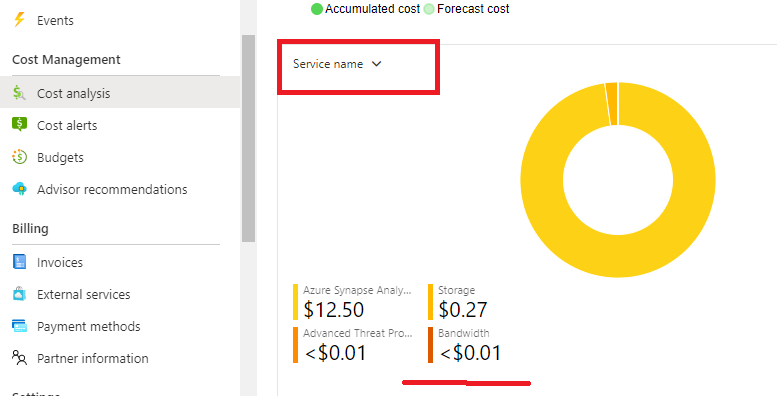Toggle the Forecast cost legend dot
The width and height of the screenshot is (777, 396).
429,9
